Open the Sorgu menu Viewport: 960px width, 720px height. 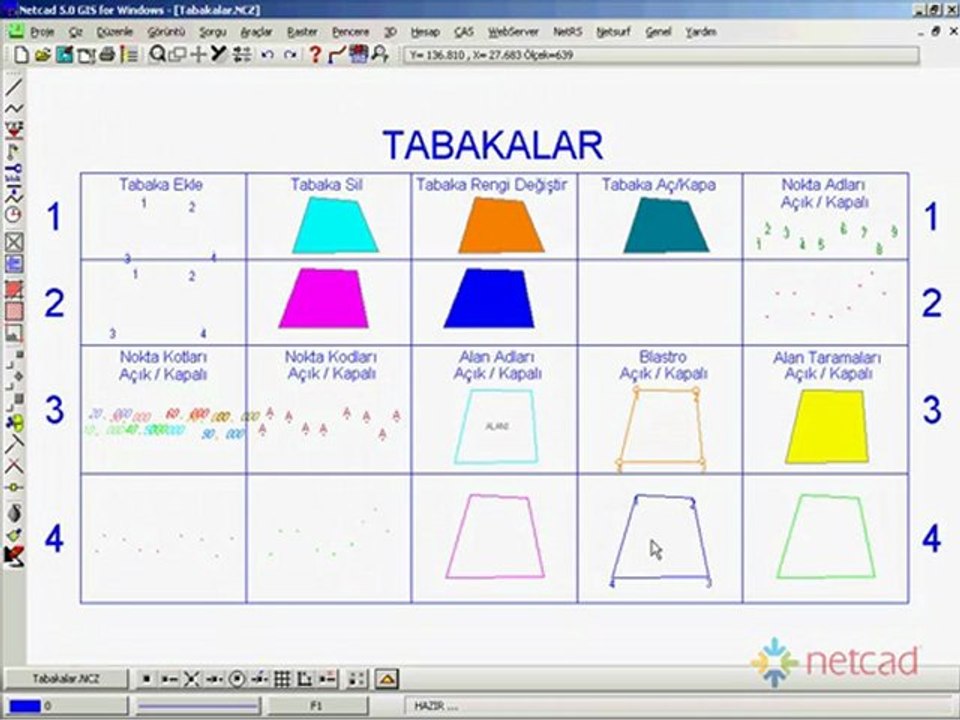[213, 32]
